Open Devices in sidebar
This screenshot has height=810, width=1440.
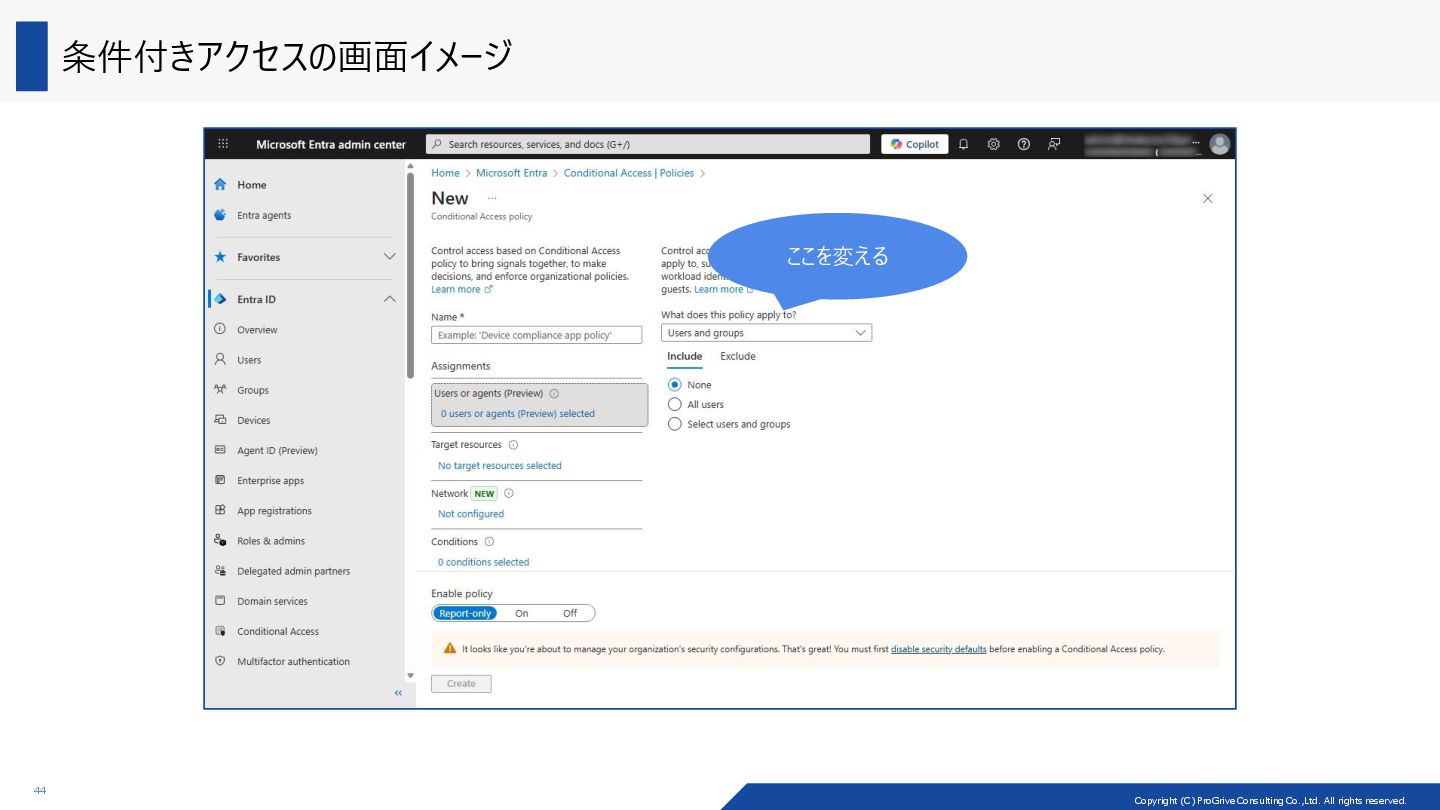pos(254,420)
